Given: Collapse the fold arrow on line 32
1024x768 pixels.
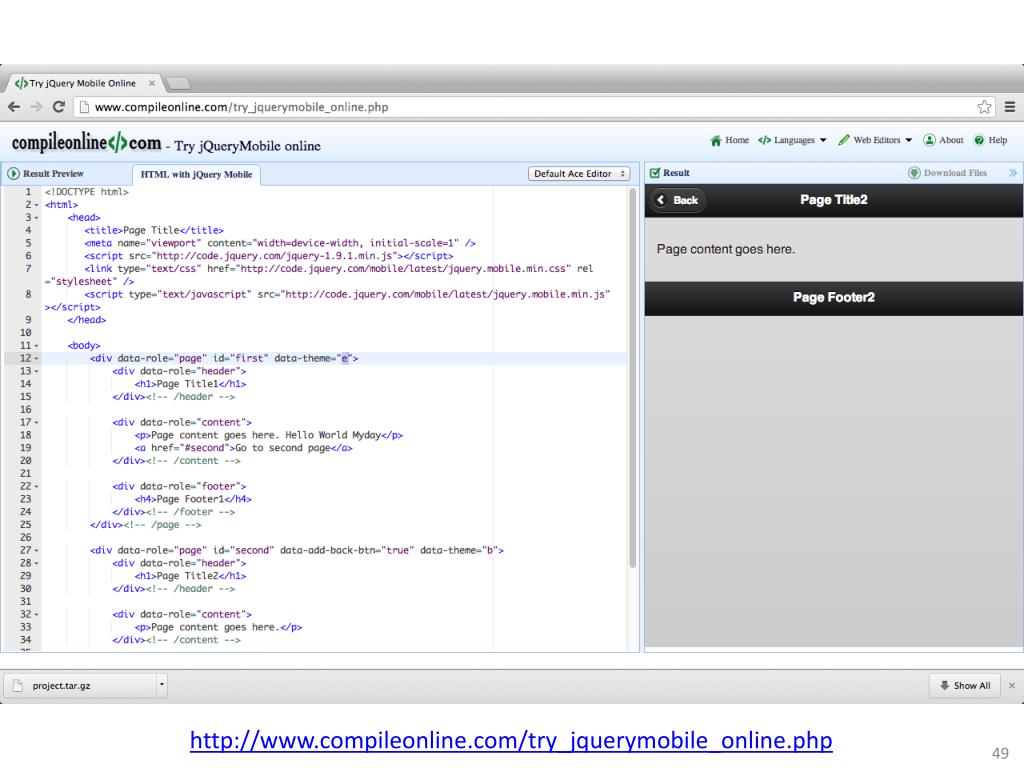Looking at the screenshot, I should pyautogui.click(x=36, y=615).
